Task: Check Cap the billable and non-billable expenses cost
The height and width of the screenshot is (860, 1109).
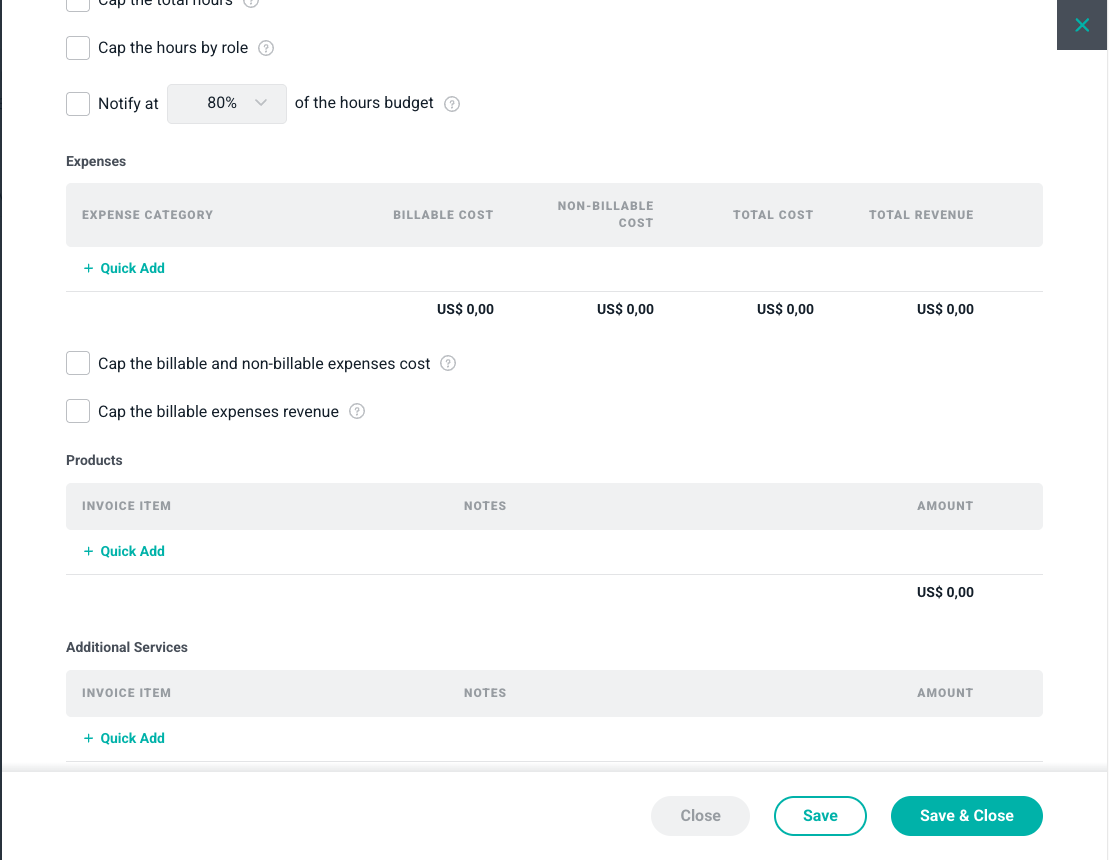Action: (78, 364)
